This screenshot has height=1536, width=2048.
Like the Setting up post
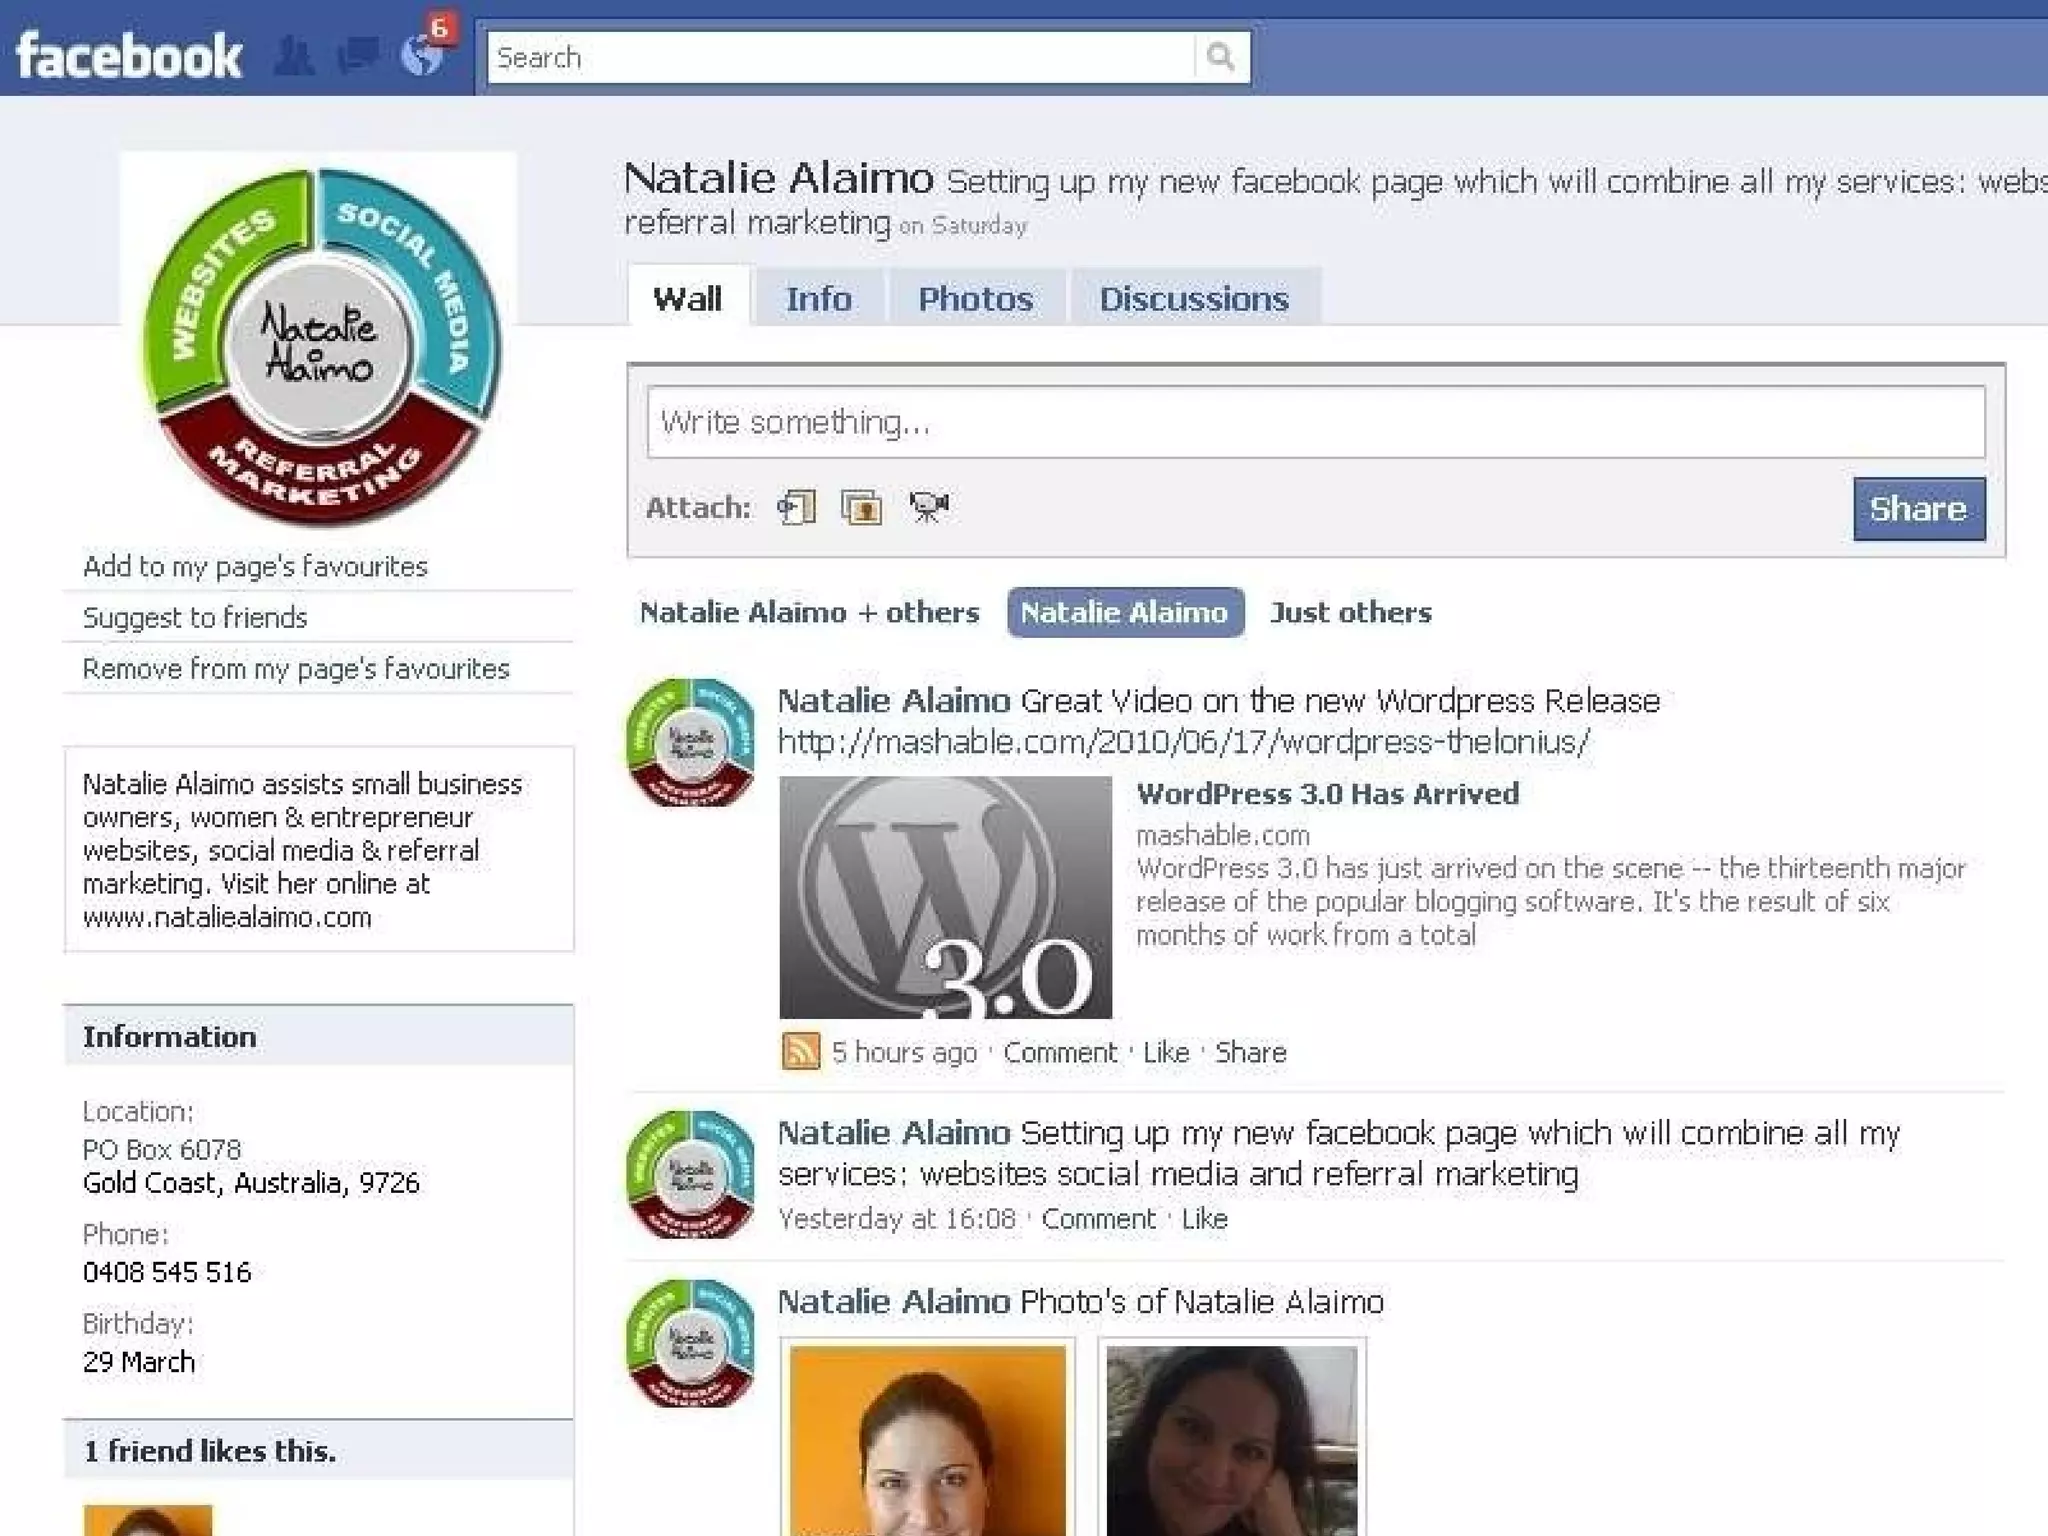tap(1204, 1219)
